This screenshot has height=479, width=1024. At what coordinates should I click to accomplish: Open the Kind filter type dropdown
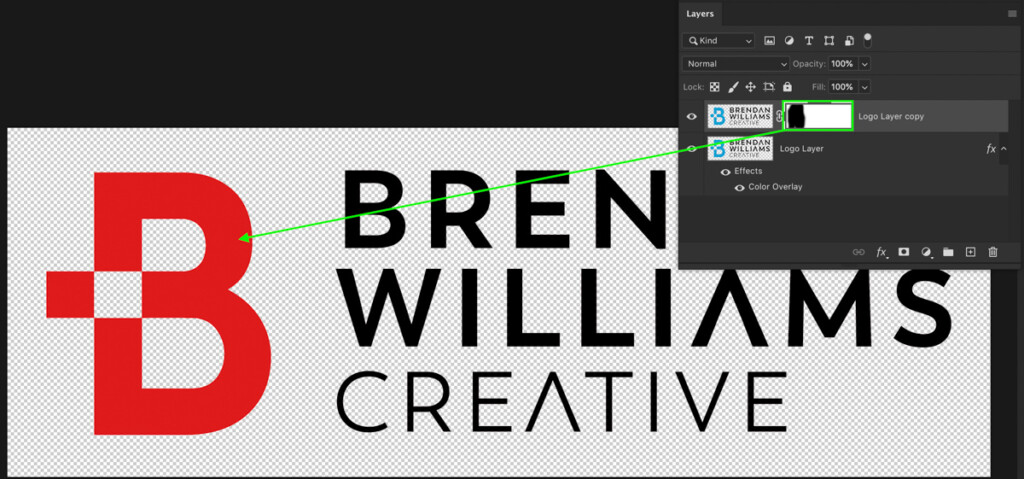tap(718, 41)
